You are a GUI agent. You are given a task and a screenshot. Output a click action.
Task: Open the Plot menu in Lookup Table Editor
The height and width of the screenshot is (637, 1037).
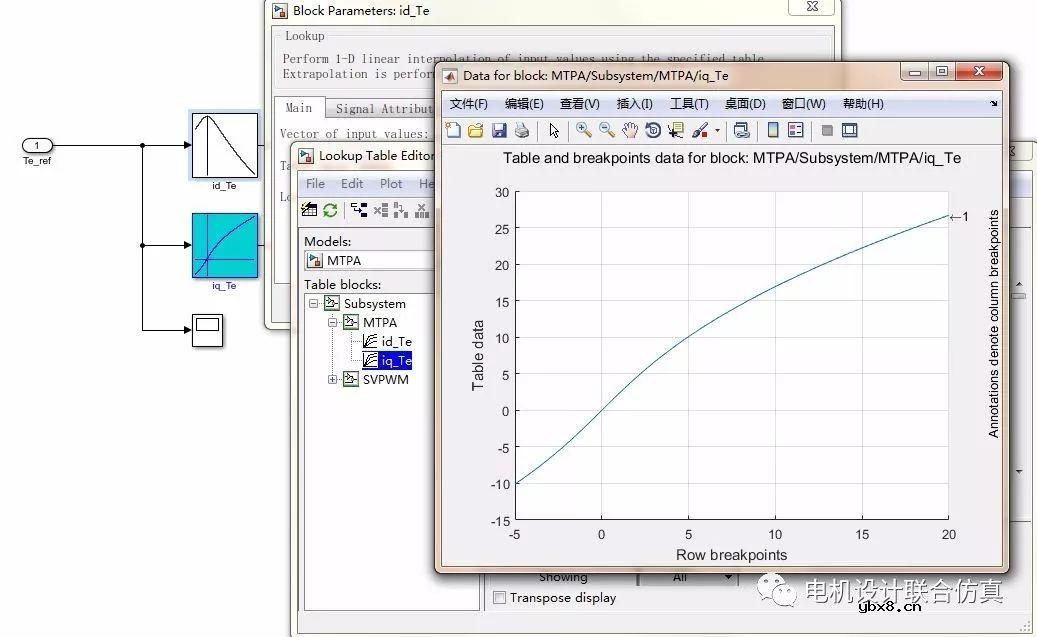391,184
